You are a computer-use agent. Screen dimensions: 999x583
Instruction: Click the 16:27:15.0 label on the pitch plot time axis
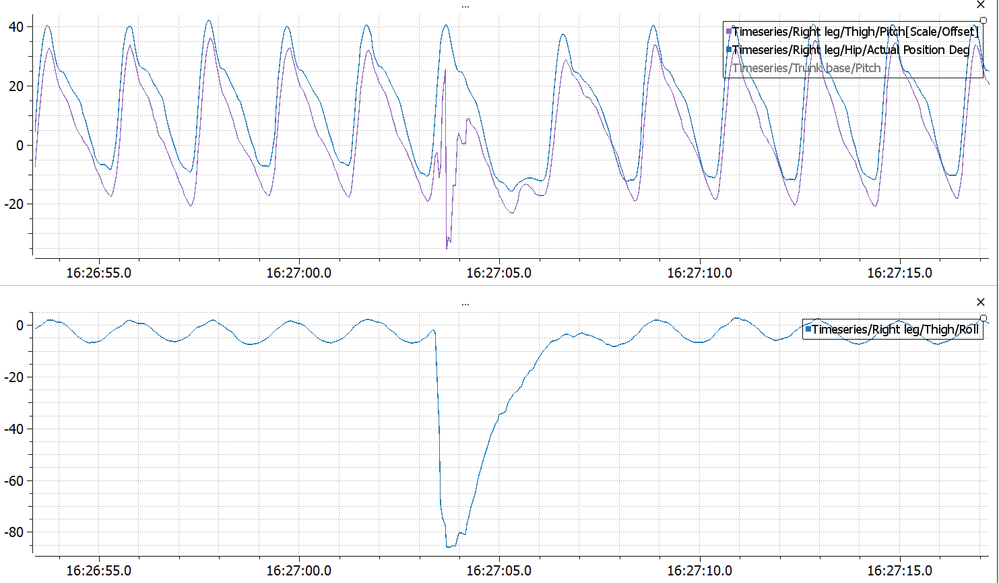point(900,273)
